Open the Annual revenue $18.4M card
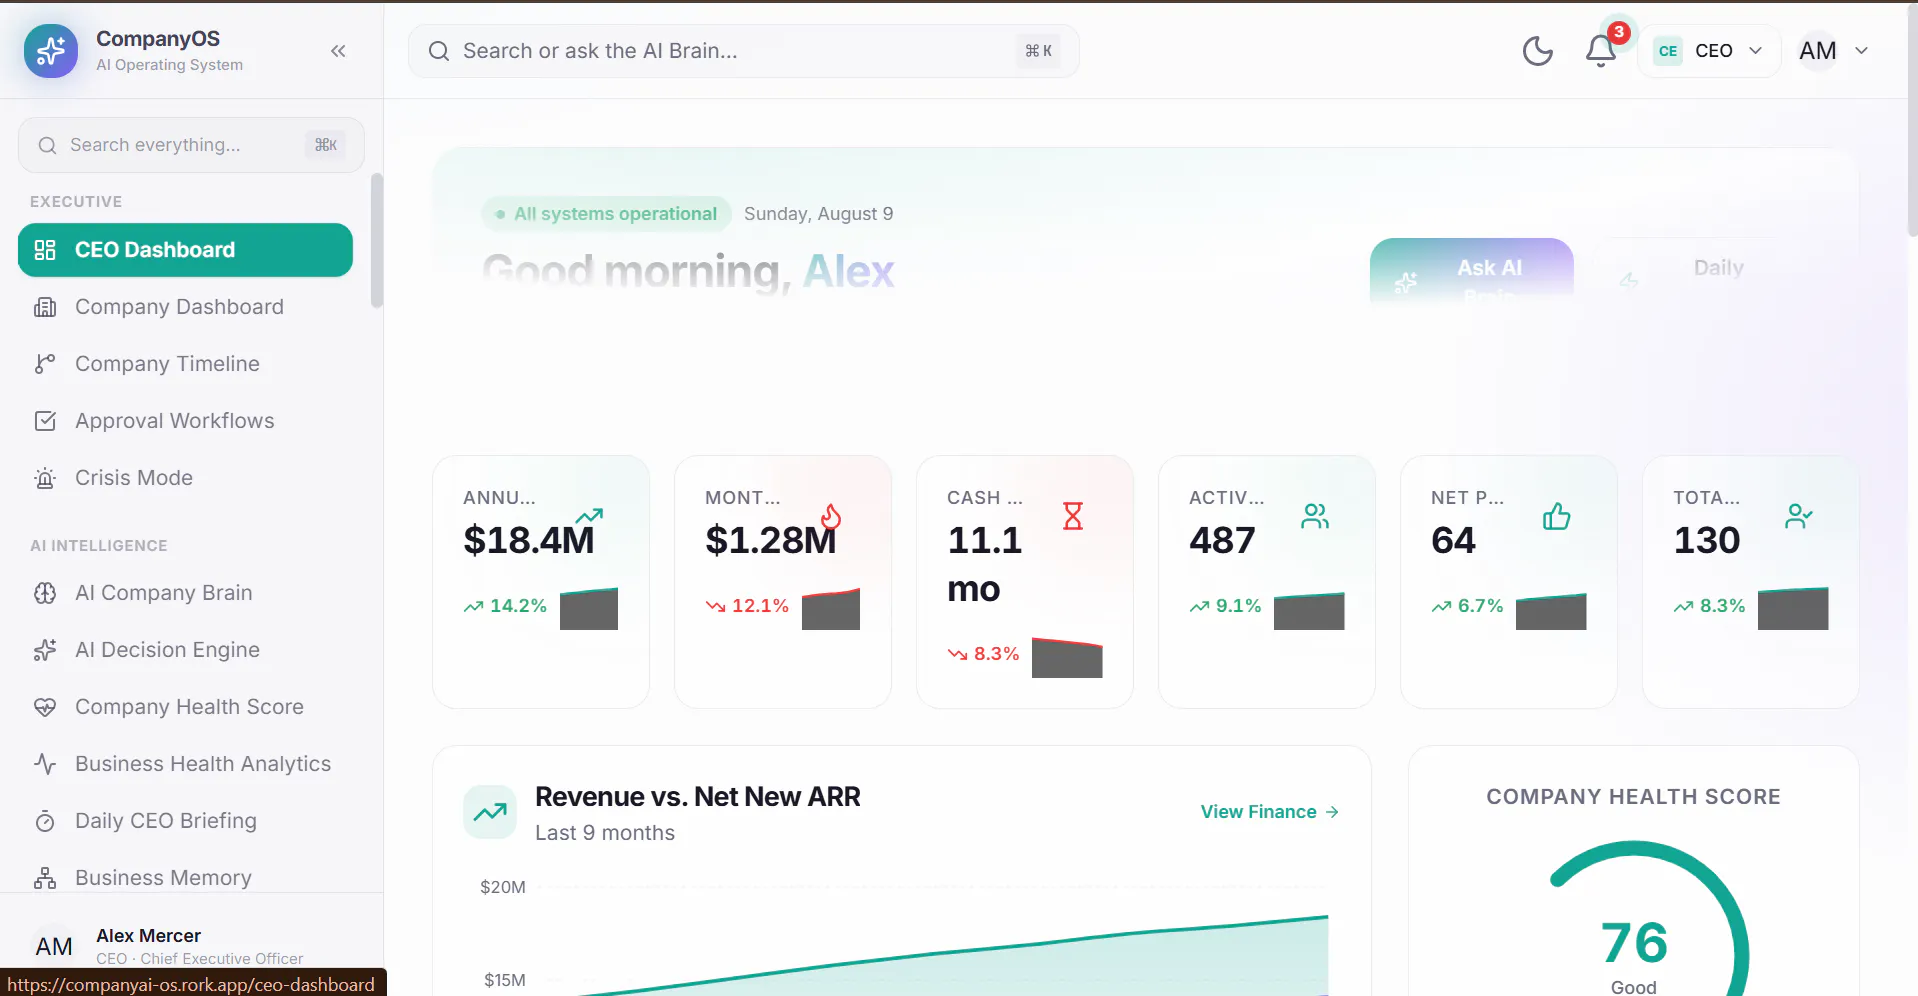This screenshot has height=996, width=1918. pyautogui.click(x=541, y=582)
